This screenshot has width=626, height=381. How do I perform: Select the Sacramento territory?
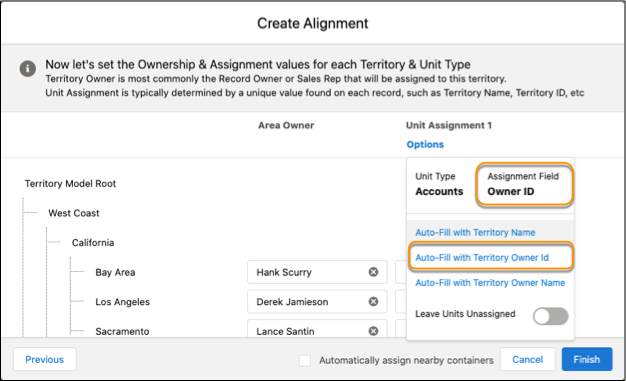[122, 331]
